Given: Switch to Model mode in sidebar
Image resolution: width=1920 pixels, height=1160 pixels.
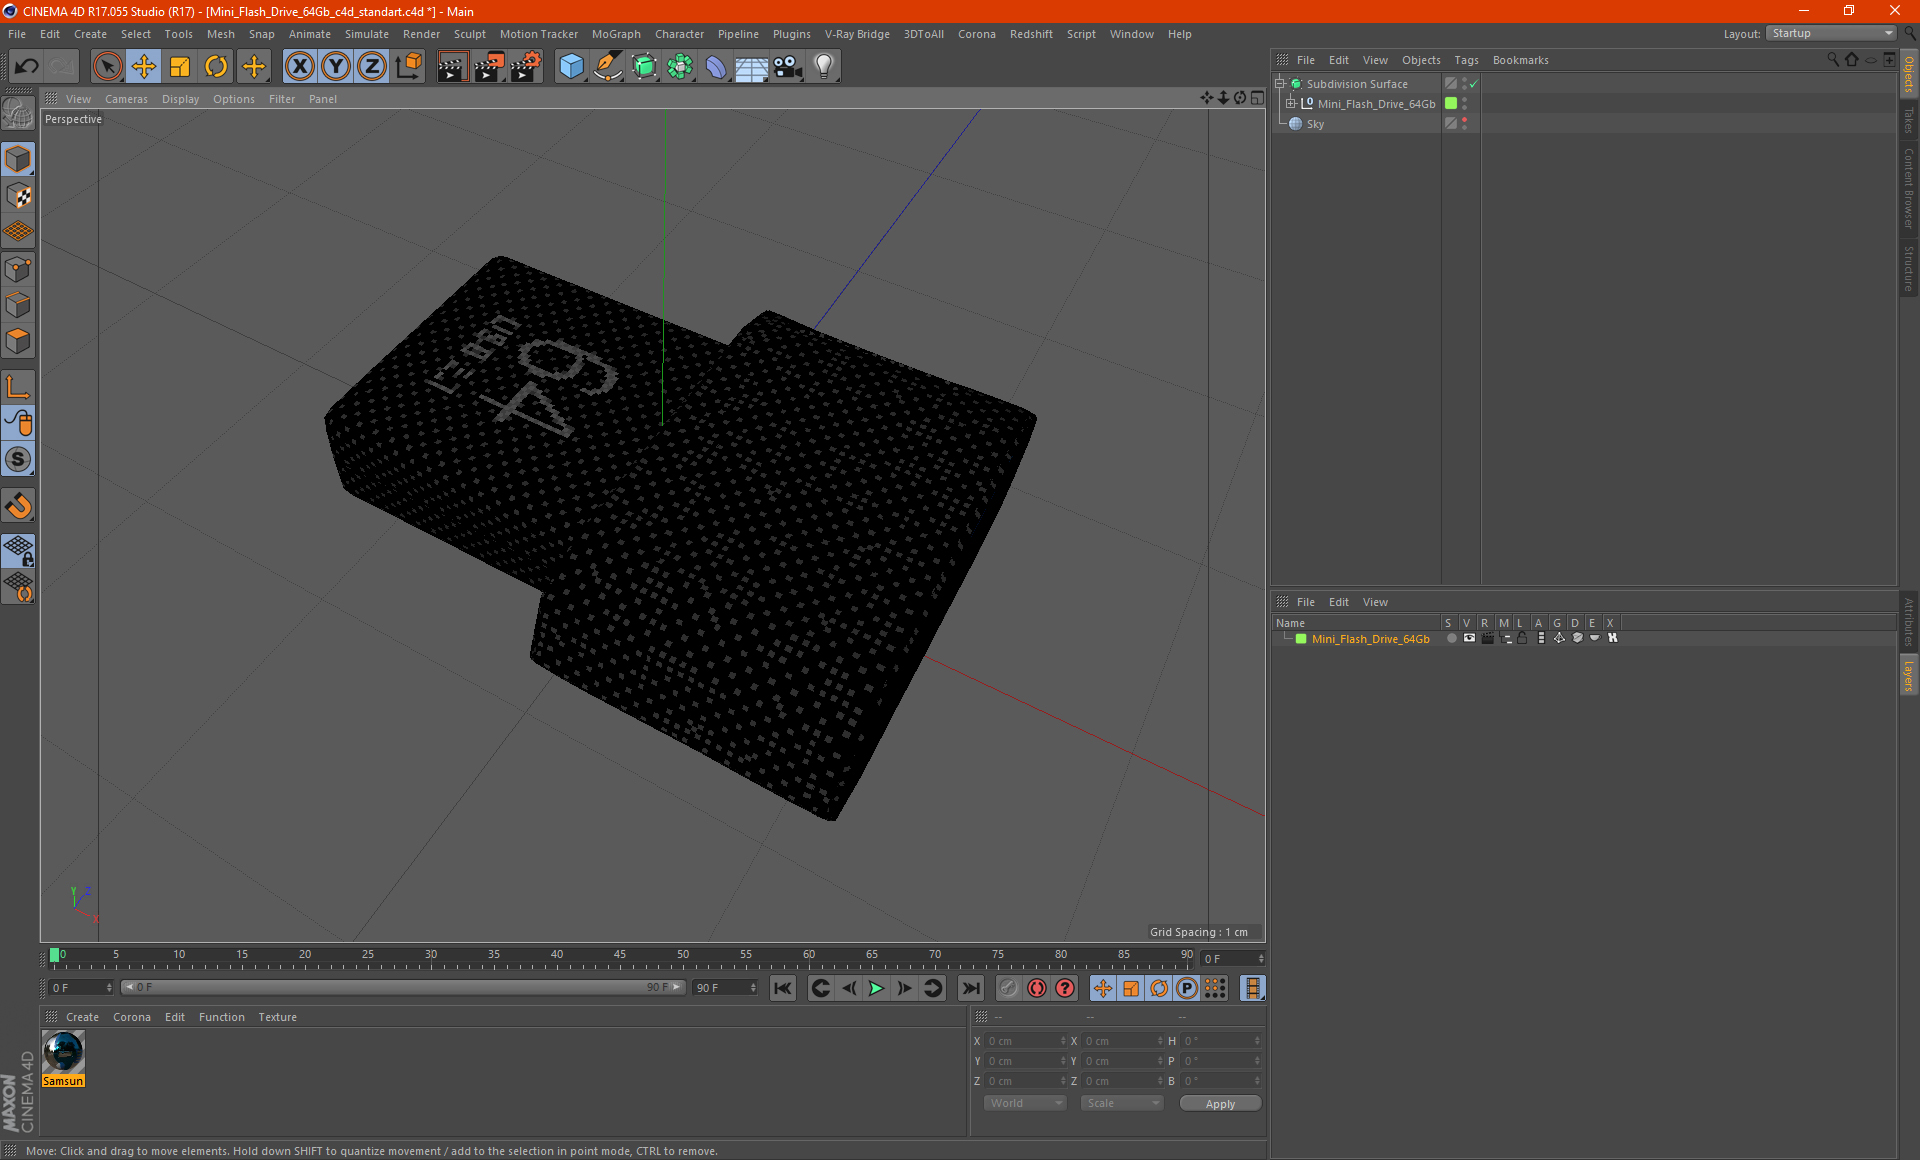Looking at the screenshot, I should 18,160.
